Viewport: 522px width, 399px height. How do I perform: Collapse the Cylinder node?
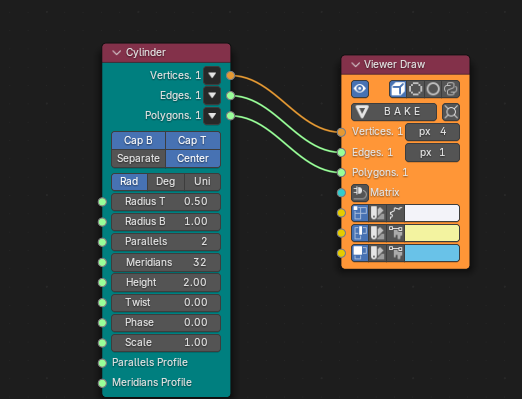pos(117,53)
